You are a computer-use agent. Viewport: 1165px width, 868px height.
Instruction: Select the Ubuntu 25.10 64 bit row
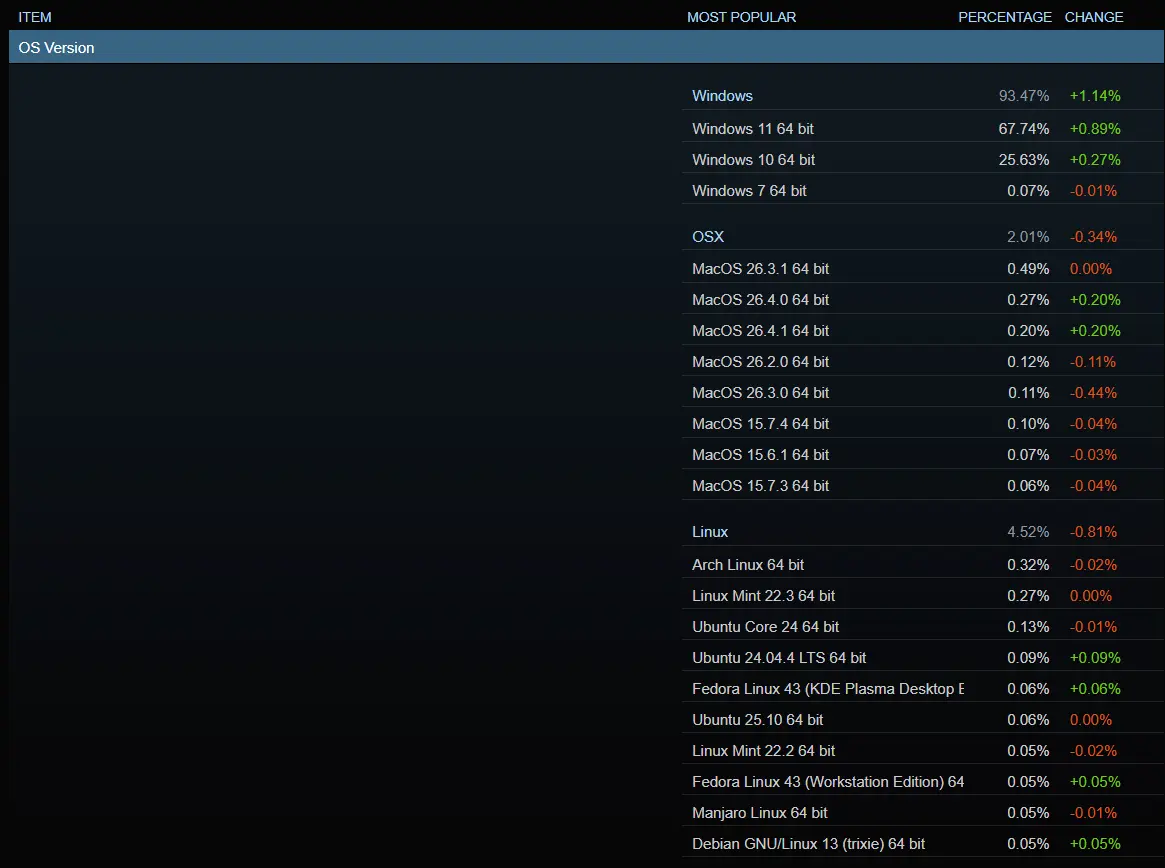point(923,720)
